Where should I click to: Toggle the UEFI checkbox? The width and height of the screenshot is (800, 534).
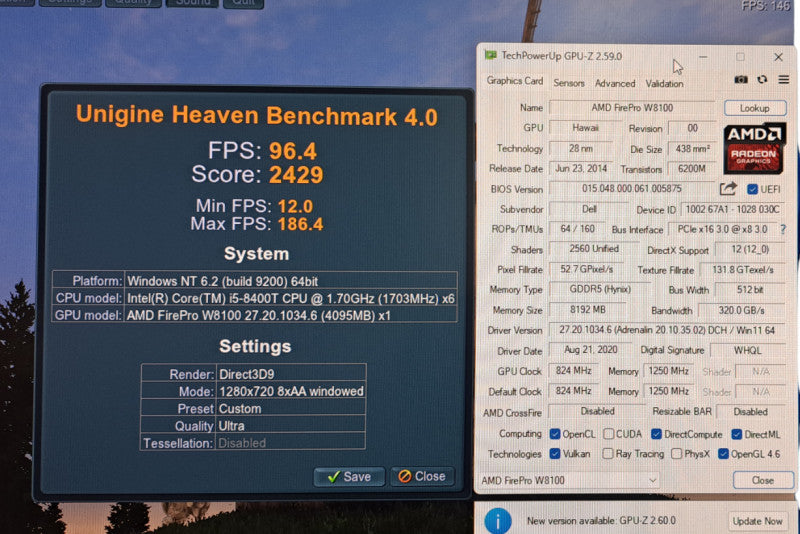752,189
